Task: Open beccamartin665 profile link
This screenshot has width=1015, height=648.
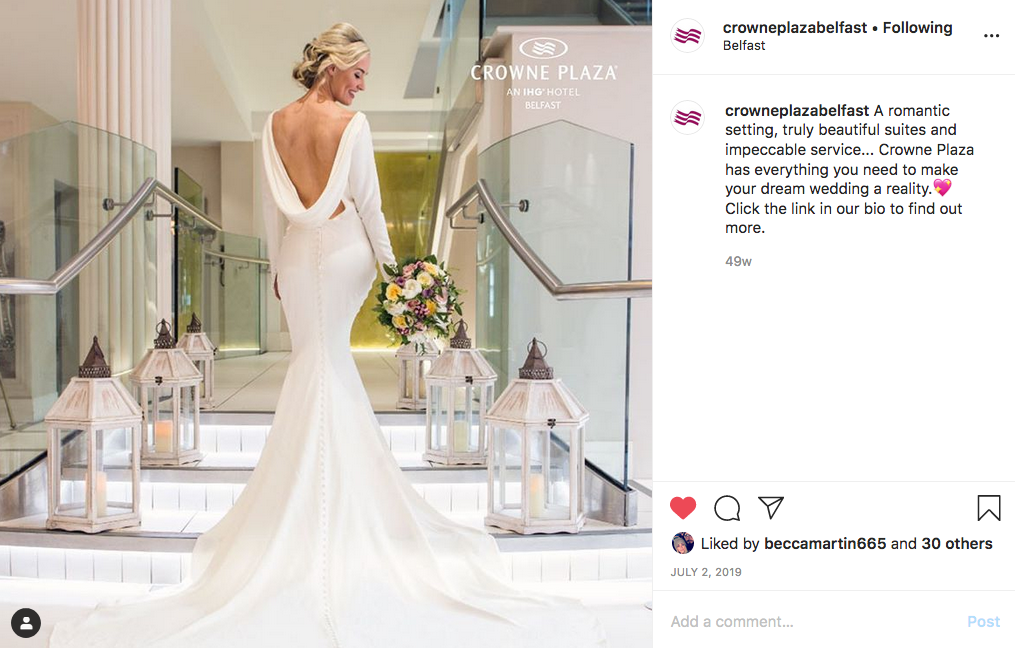Action: click(825, 544)
